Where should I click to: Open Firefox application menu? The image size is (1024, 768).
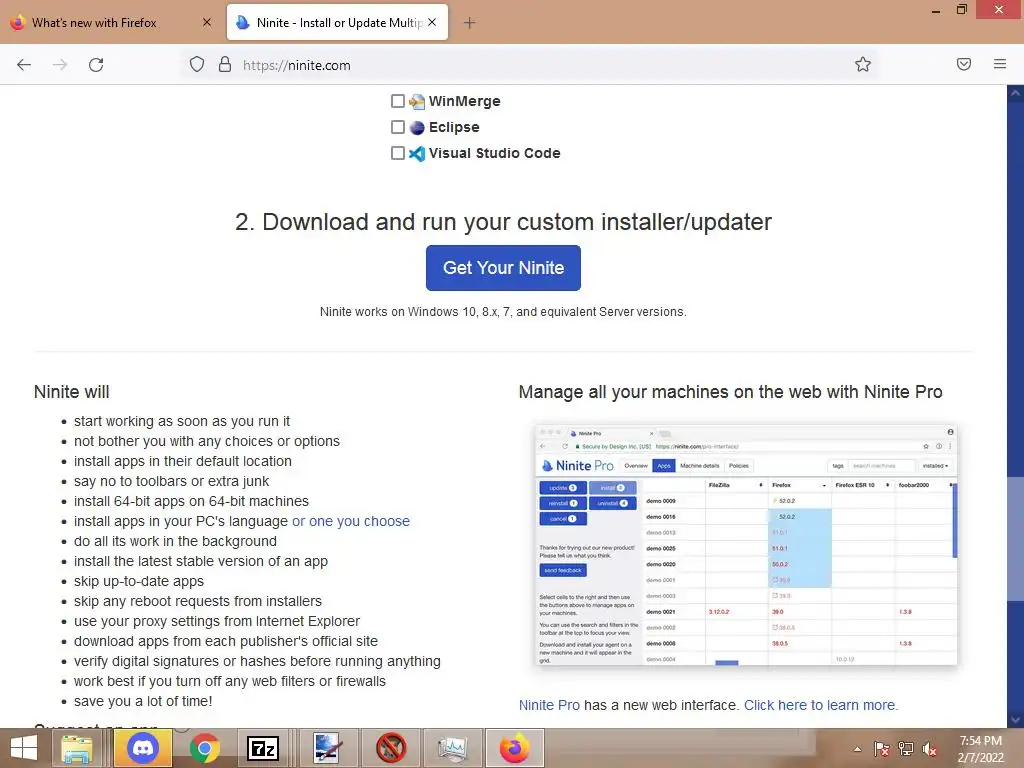coord(1000,64)
